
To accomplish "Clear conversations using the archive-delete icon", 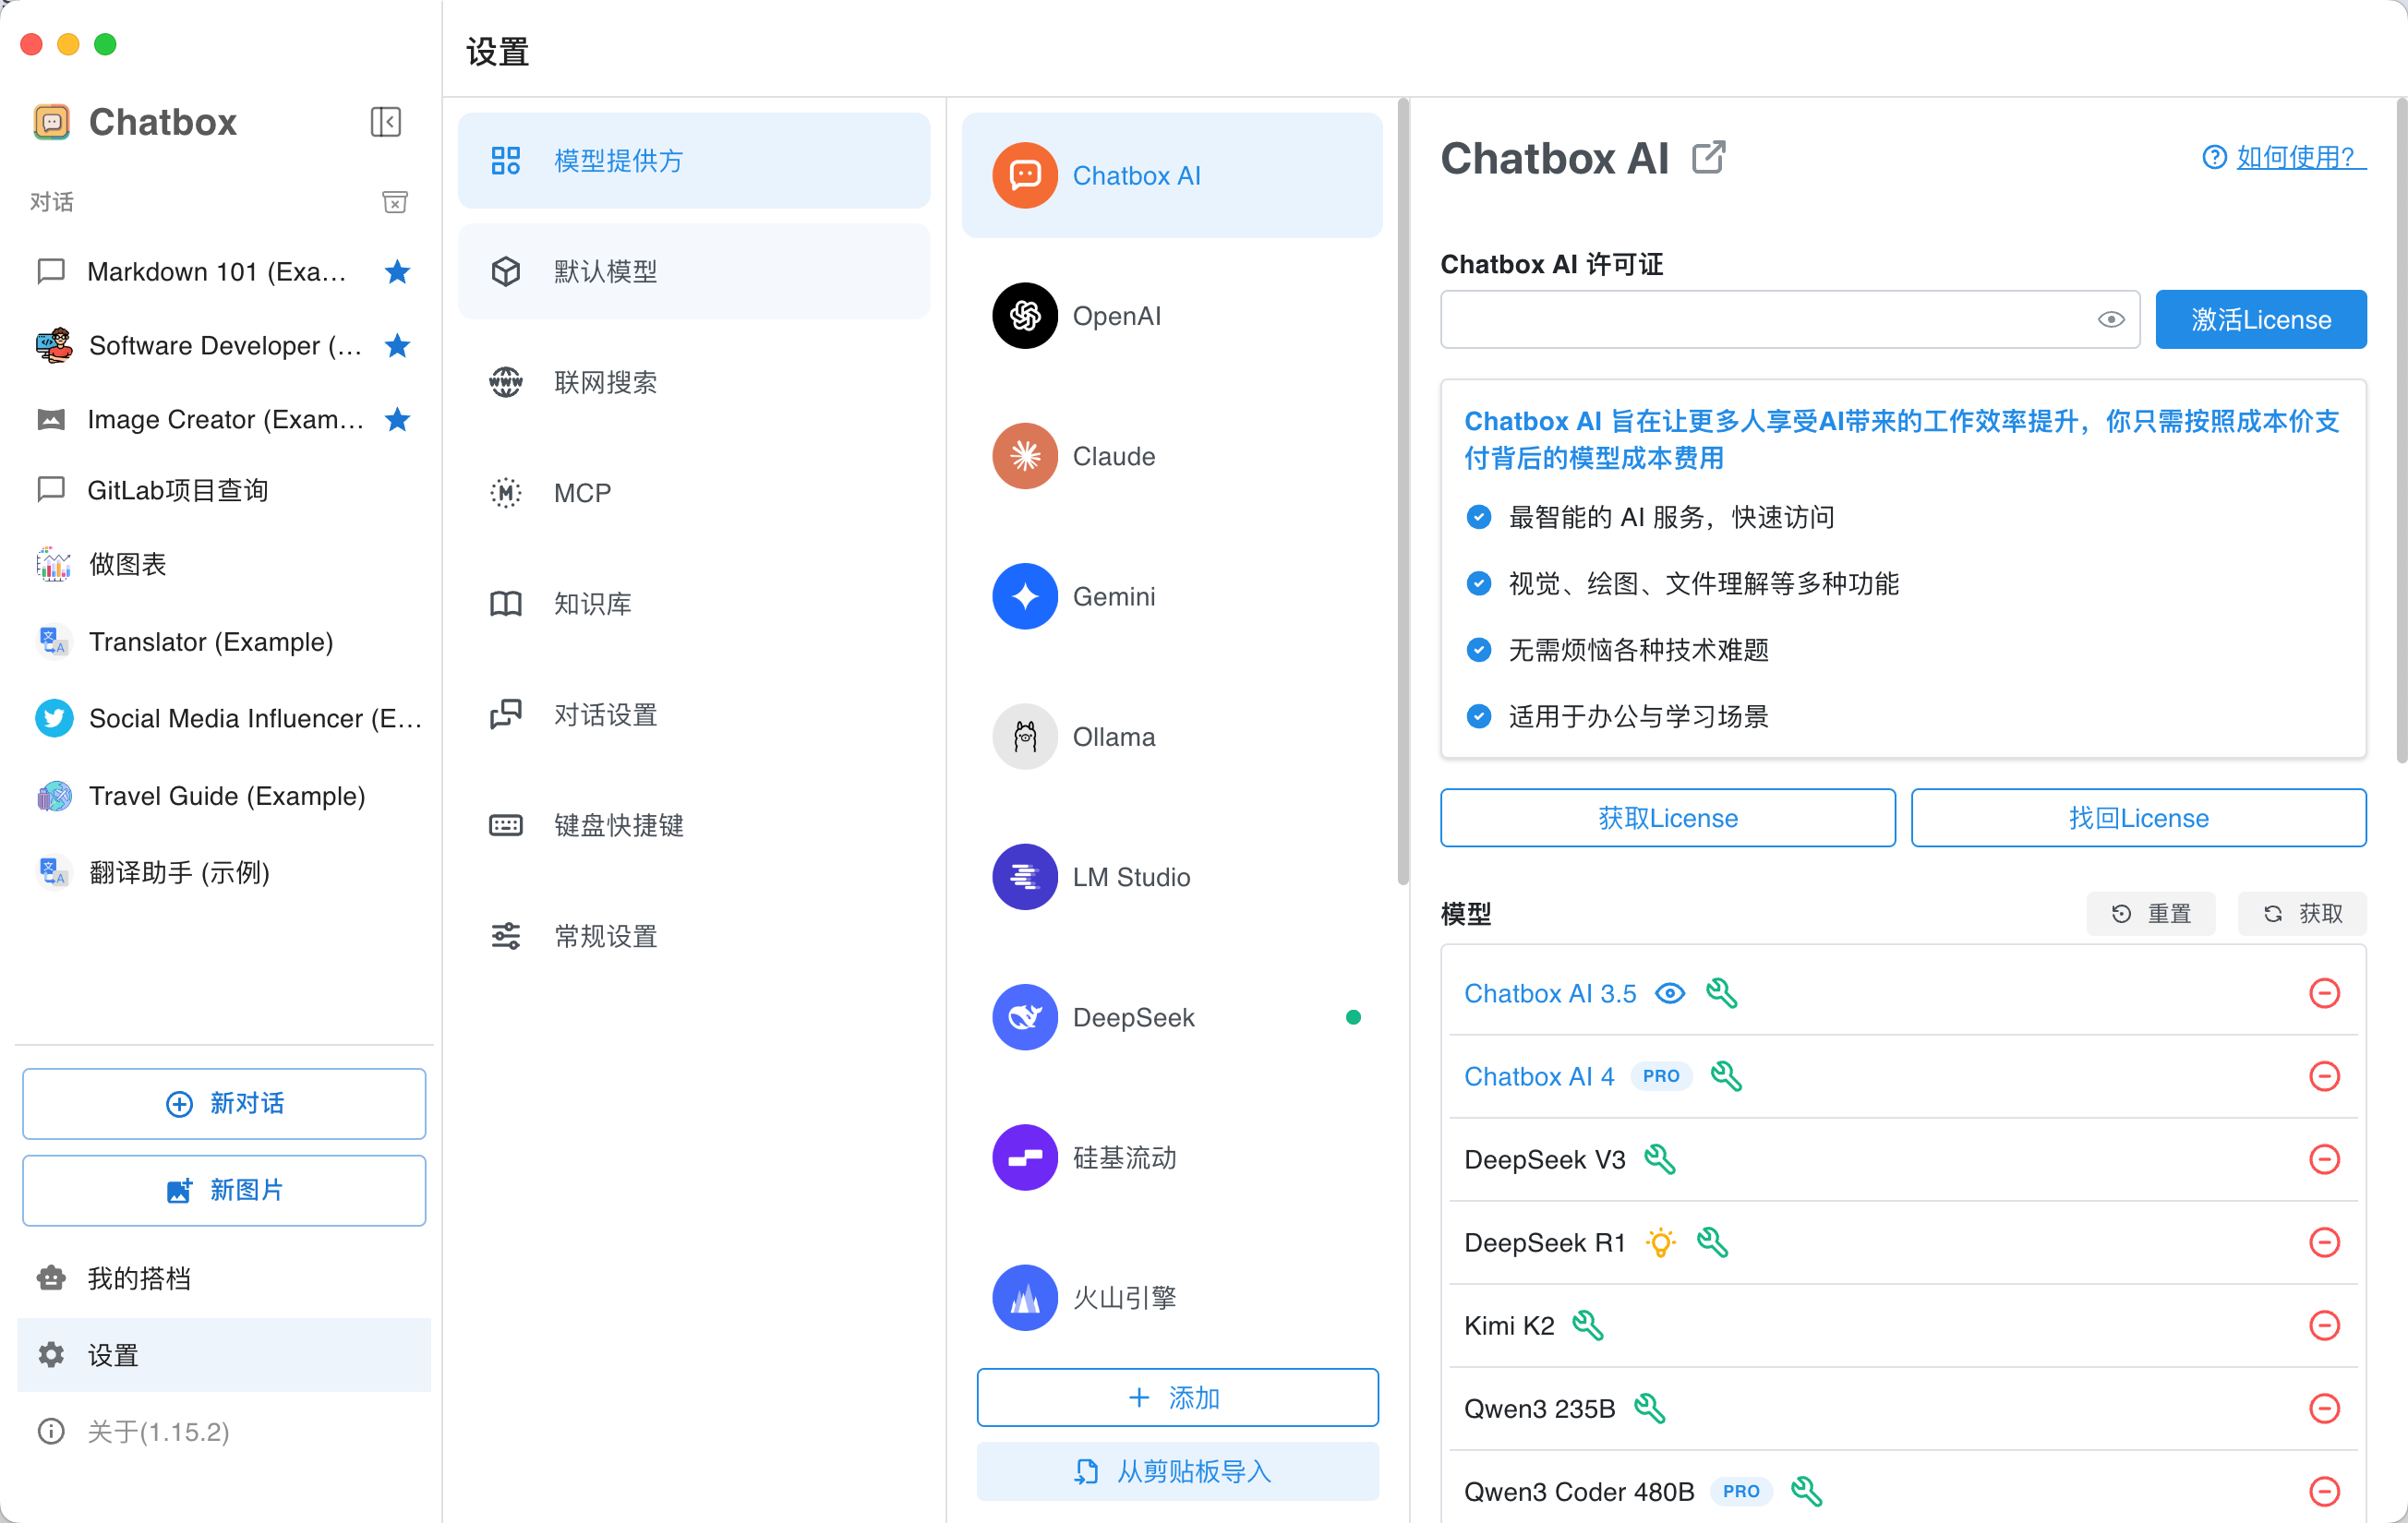I will tap(395, 202).
